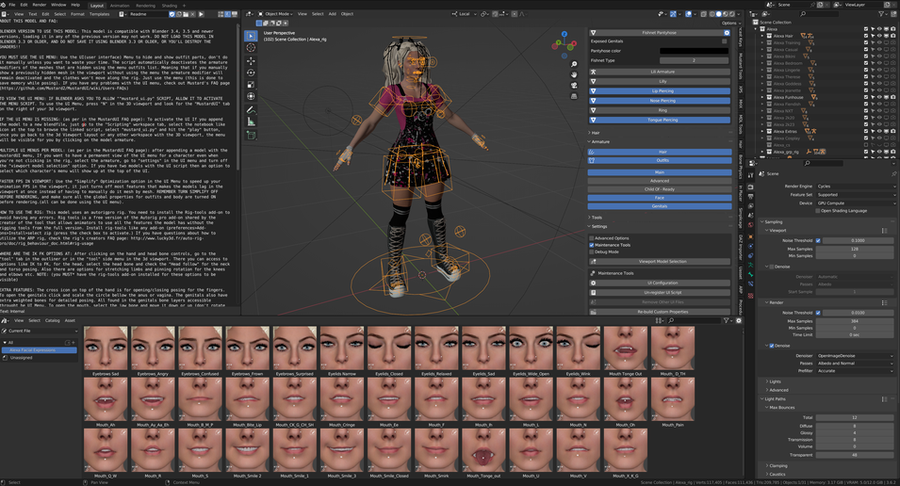Expand the Hair panel in MustardUI
Viewport: 900px width, 486px height.
tap(595, 133)
